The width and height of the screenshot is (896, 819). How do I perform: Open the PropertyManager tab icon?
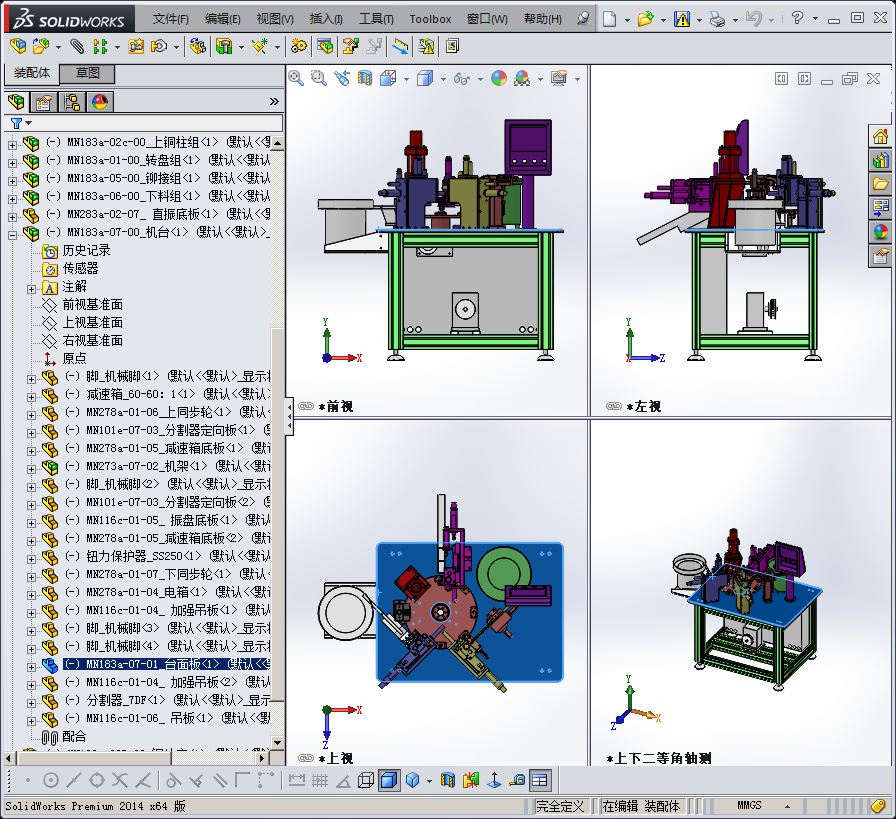[x=43, y=102]
